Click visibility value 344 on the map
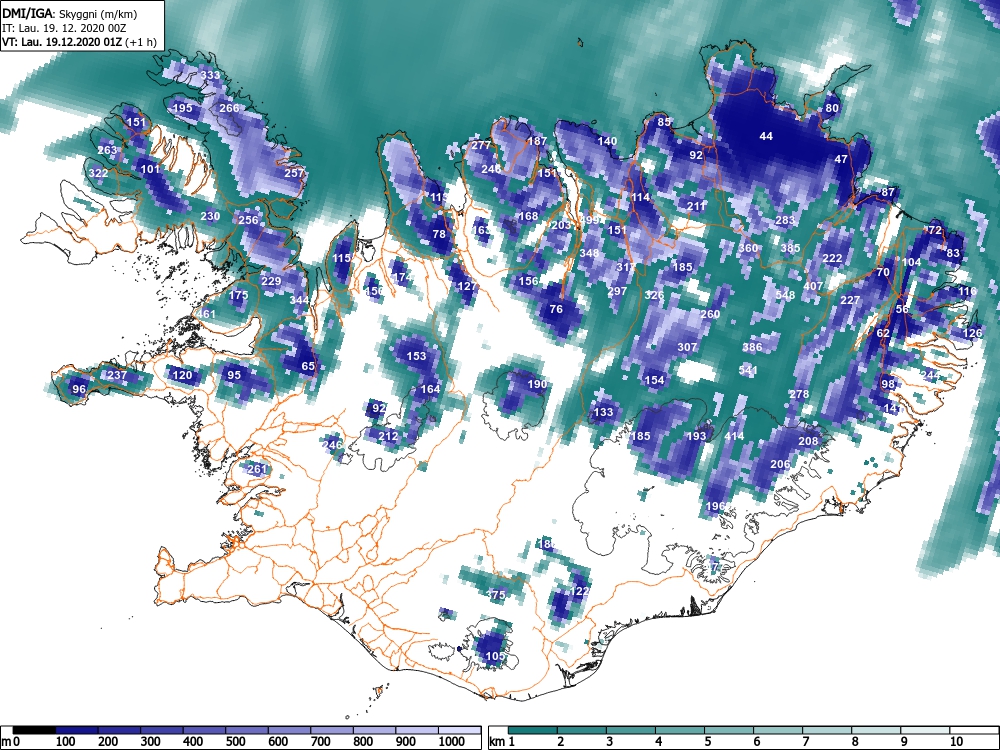 coord(299,300)
